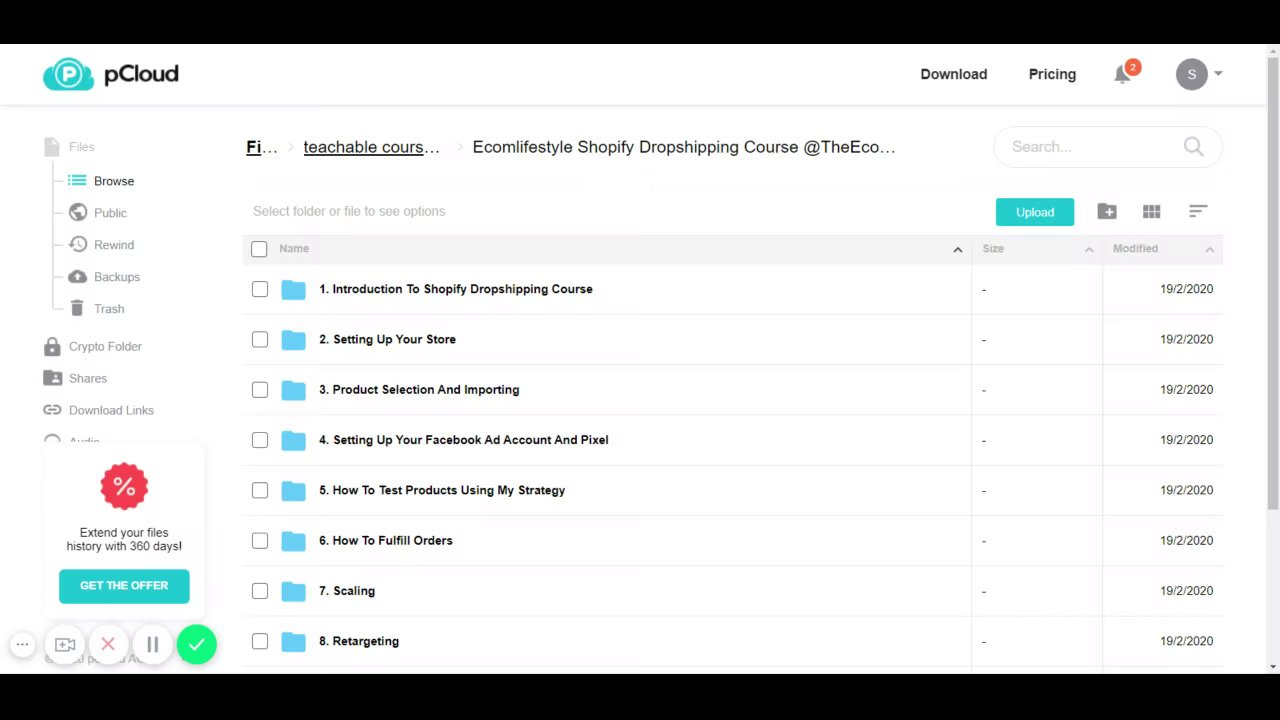Switch to grid view icon

click(1152, 211)
